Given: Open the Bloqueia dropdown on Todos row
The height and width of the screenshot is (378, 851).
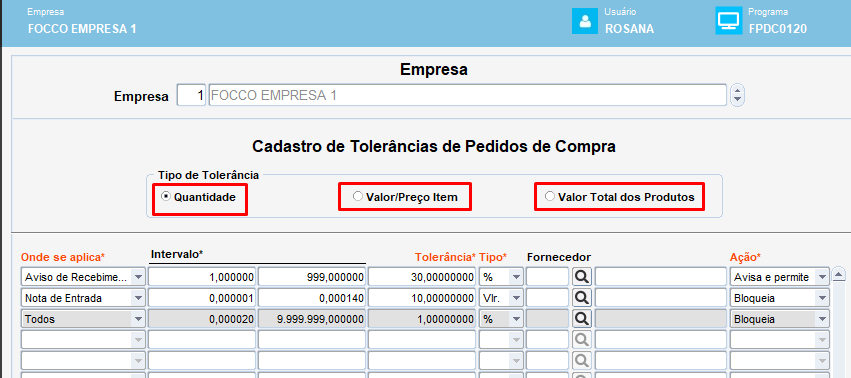Looking at the screenshot, I should 822,319.
